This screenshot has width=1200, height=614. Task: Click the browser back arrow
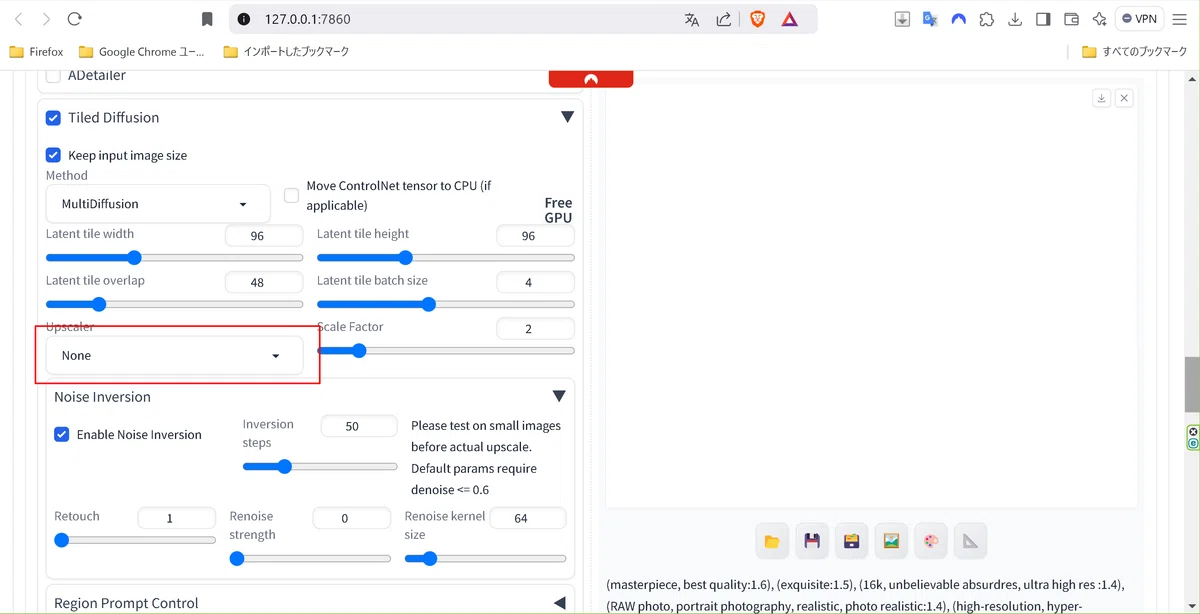(18, 19)
